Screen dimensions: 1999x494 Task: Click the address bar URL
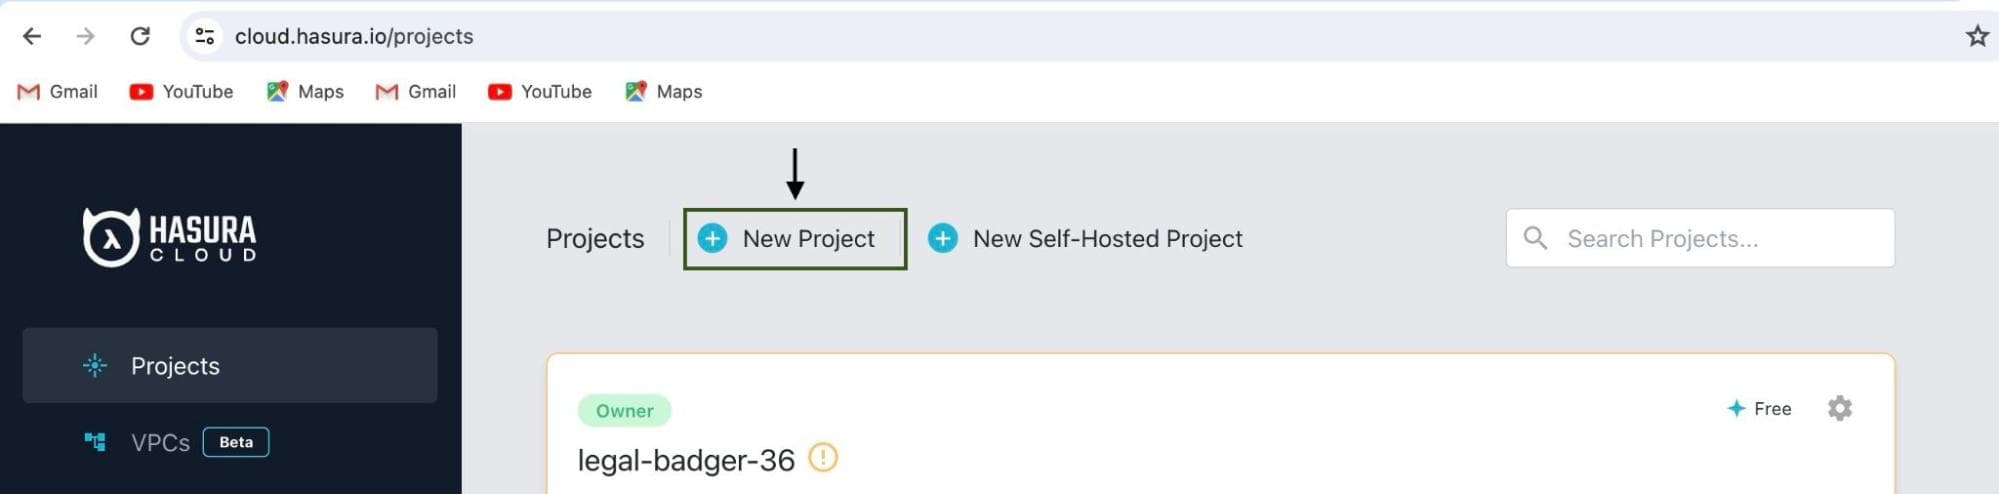tap(354, 36)
